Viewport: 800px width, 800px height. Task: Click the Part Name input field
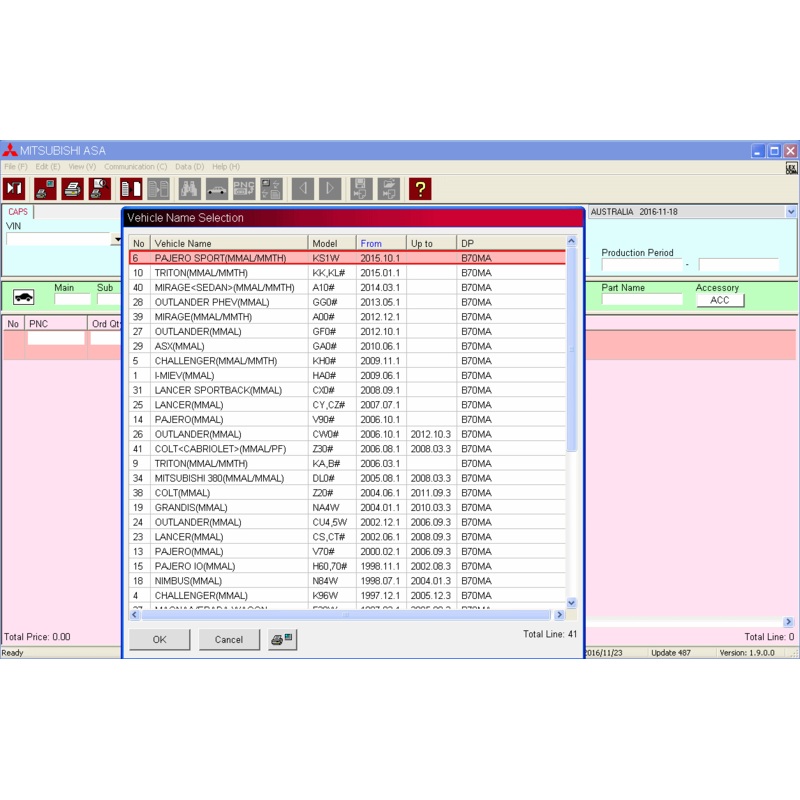642,299
